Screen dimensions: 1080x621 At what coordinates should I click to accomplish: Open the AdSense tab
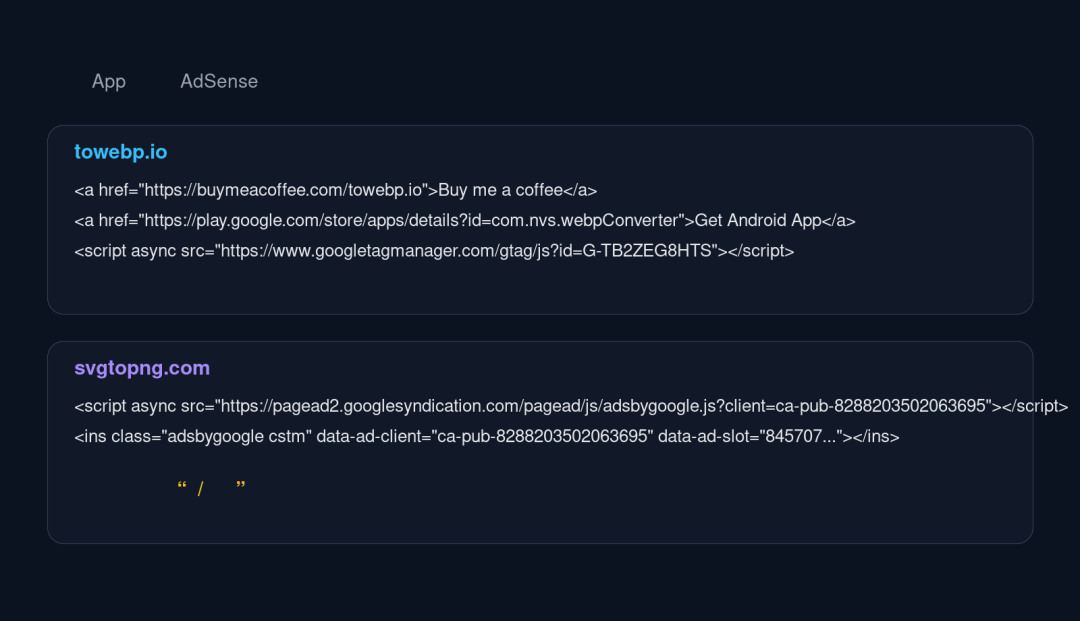(219, 81)
